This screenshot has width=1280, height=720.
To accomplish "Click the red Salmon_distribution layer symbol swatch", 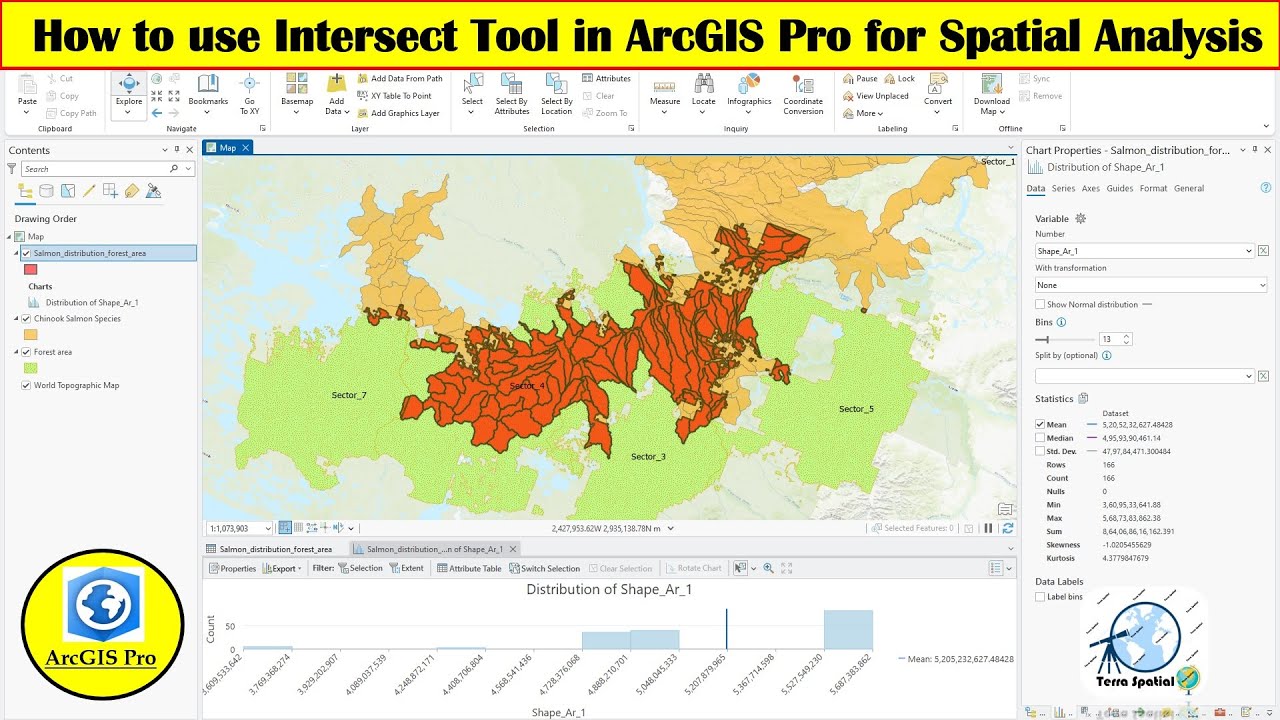I will (30, 270).
